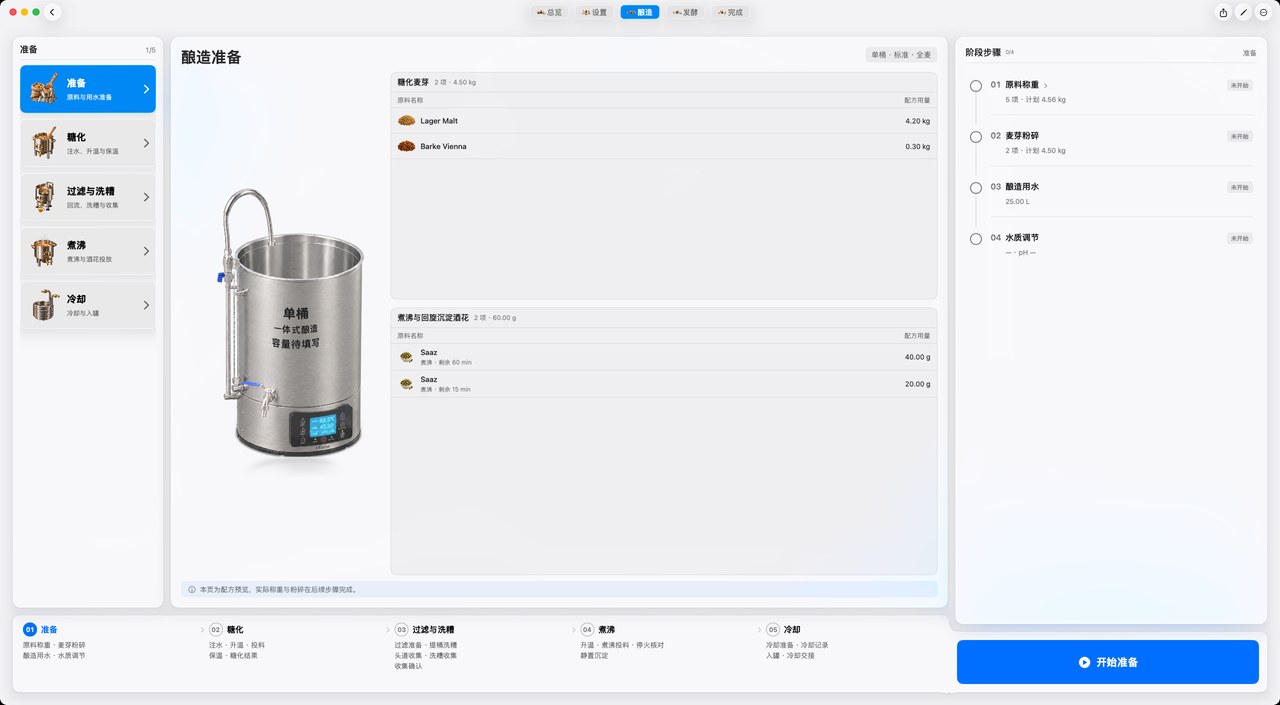1280x705 pixels.
Task: Click the 开始准备 button
Action: pyautogui.click(x=1107, y=662)
